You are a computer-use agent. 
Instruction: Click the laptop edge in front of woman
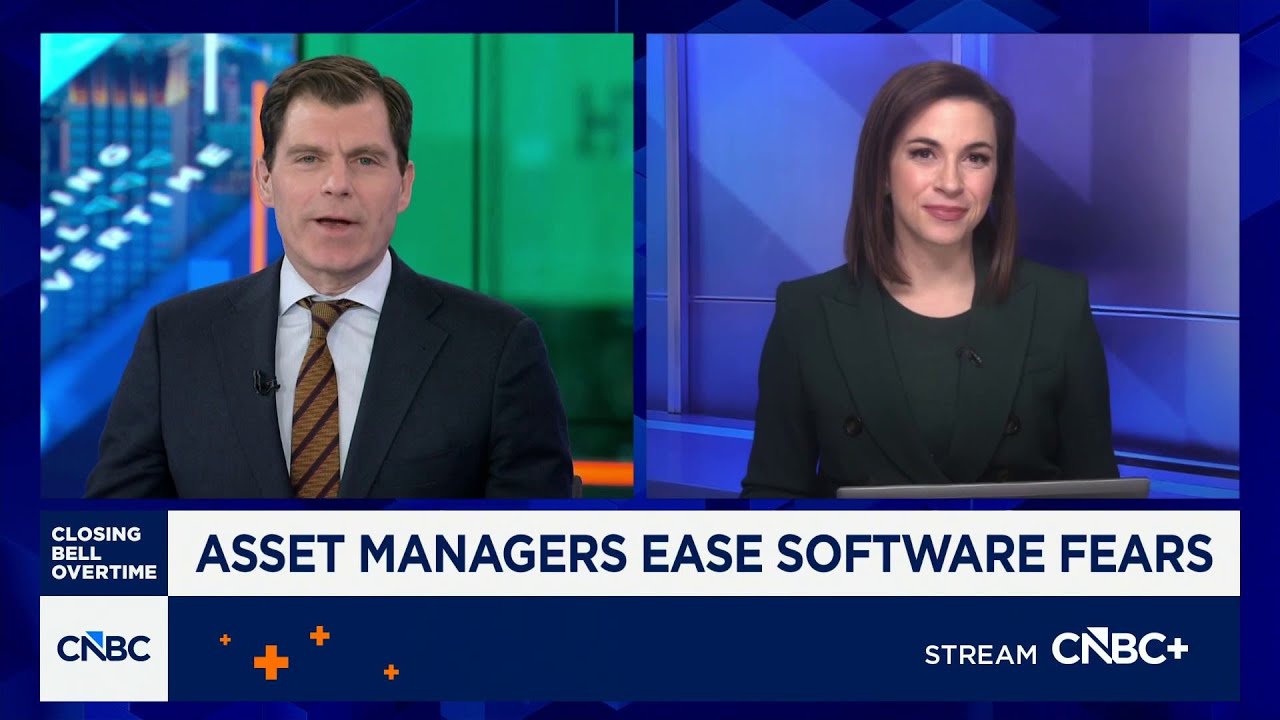[992, 489]
